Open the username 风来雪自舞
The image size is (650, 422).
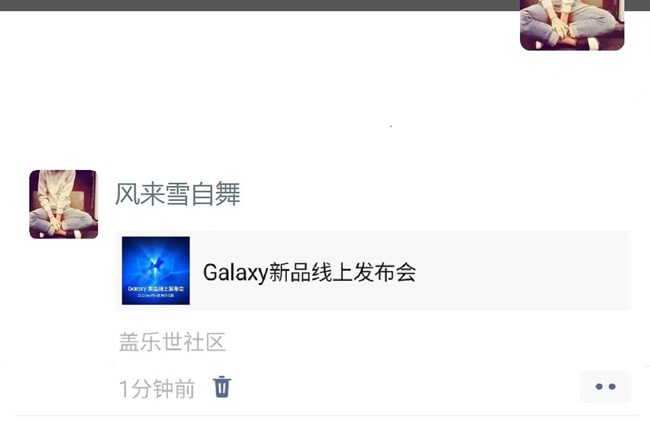tap(177, 194)
